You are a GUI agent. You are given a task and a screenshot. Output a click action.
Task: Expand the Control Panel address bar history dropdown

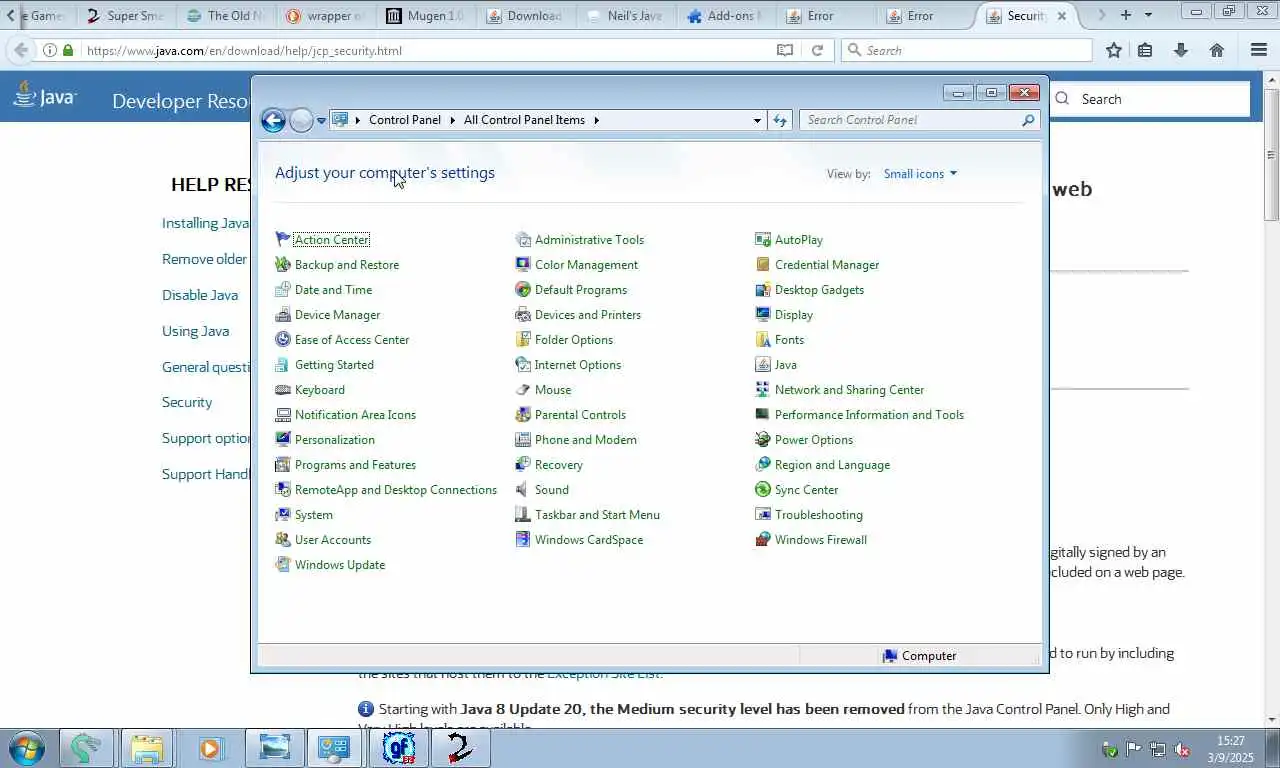tap(757, 120)
